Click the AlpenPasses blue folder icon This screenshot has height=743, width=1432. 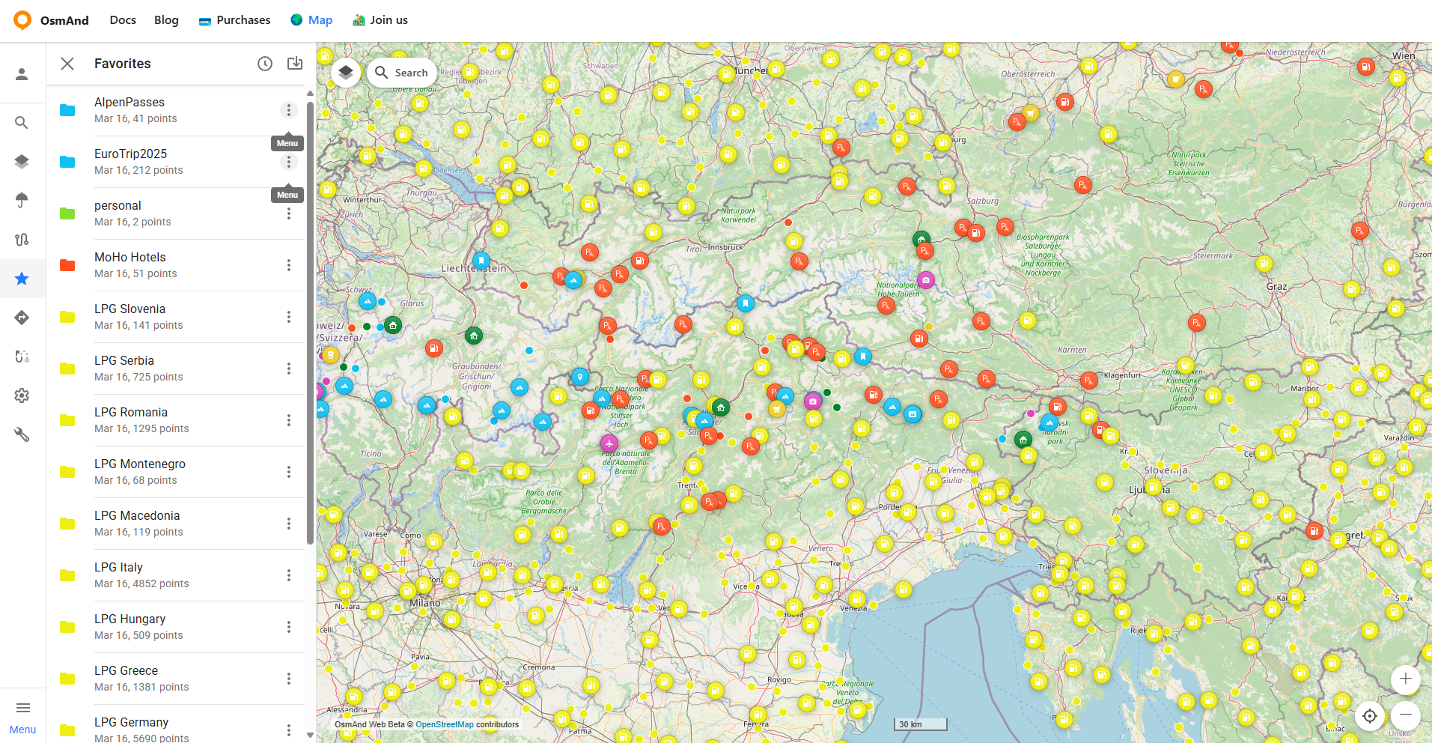click(x=67, y=110)
